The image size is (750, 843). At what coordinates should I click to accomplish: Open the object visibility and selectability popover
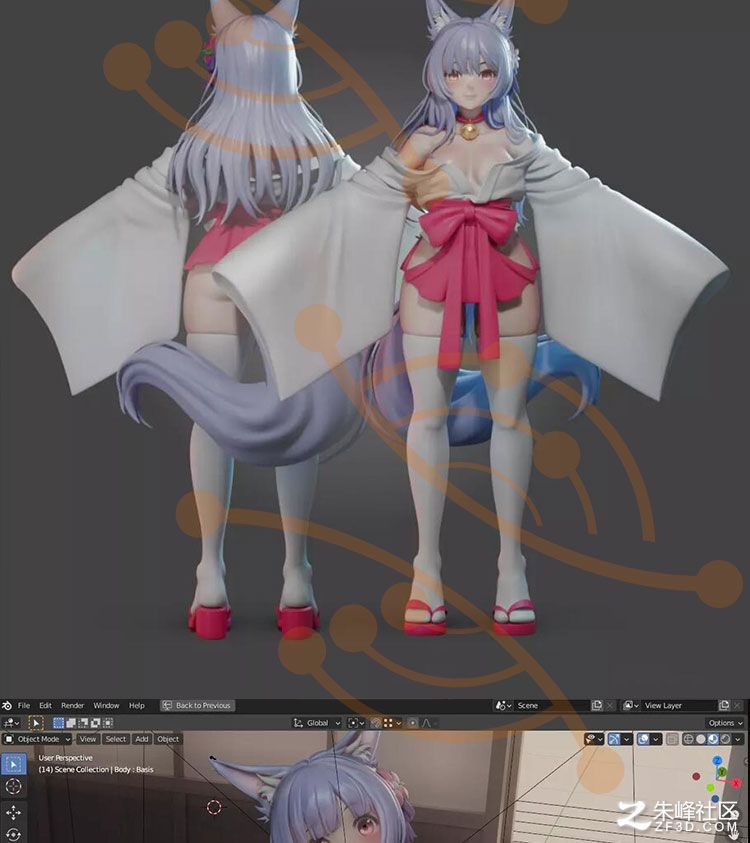coord(594,739)
